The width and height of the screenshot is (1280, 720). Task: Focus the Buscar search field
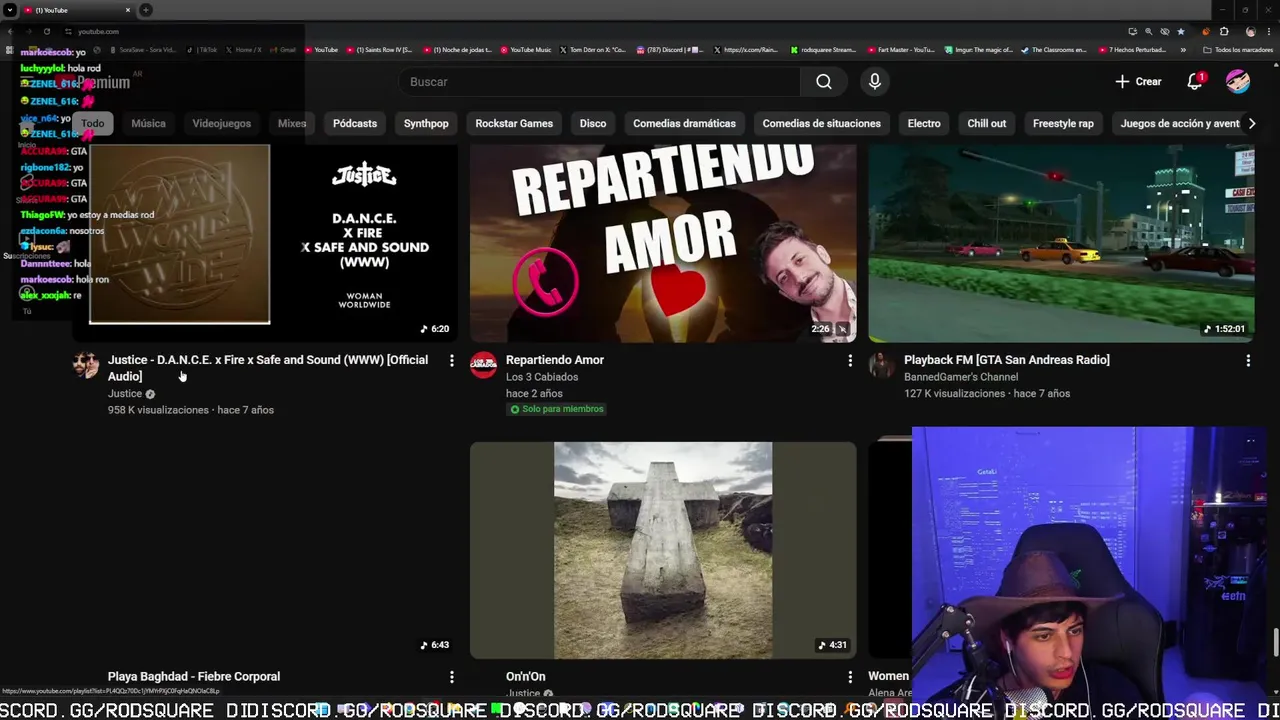tap(600, 82)
